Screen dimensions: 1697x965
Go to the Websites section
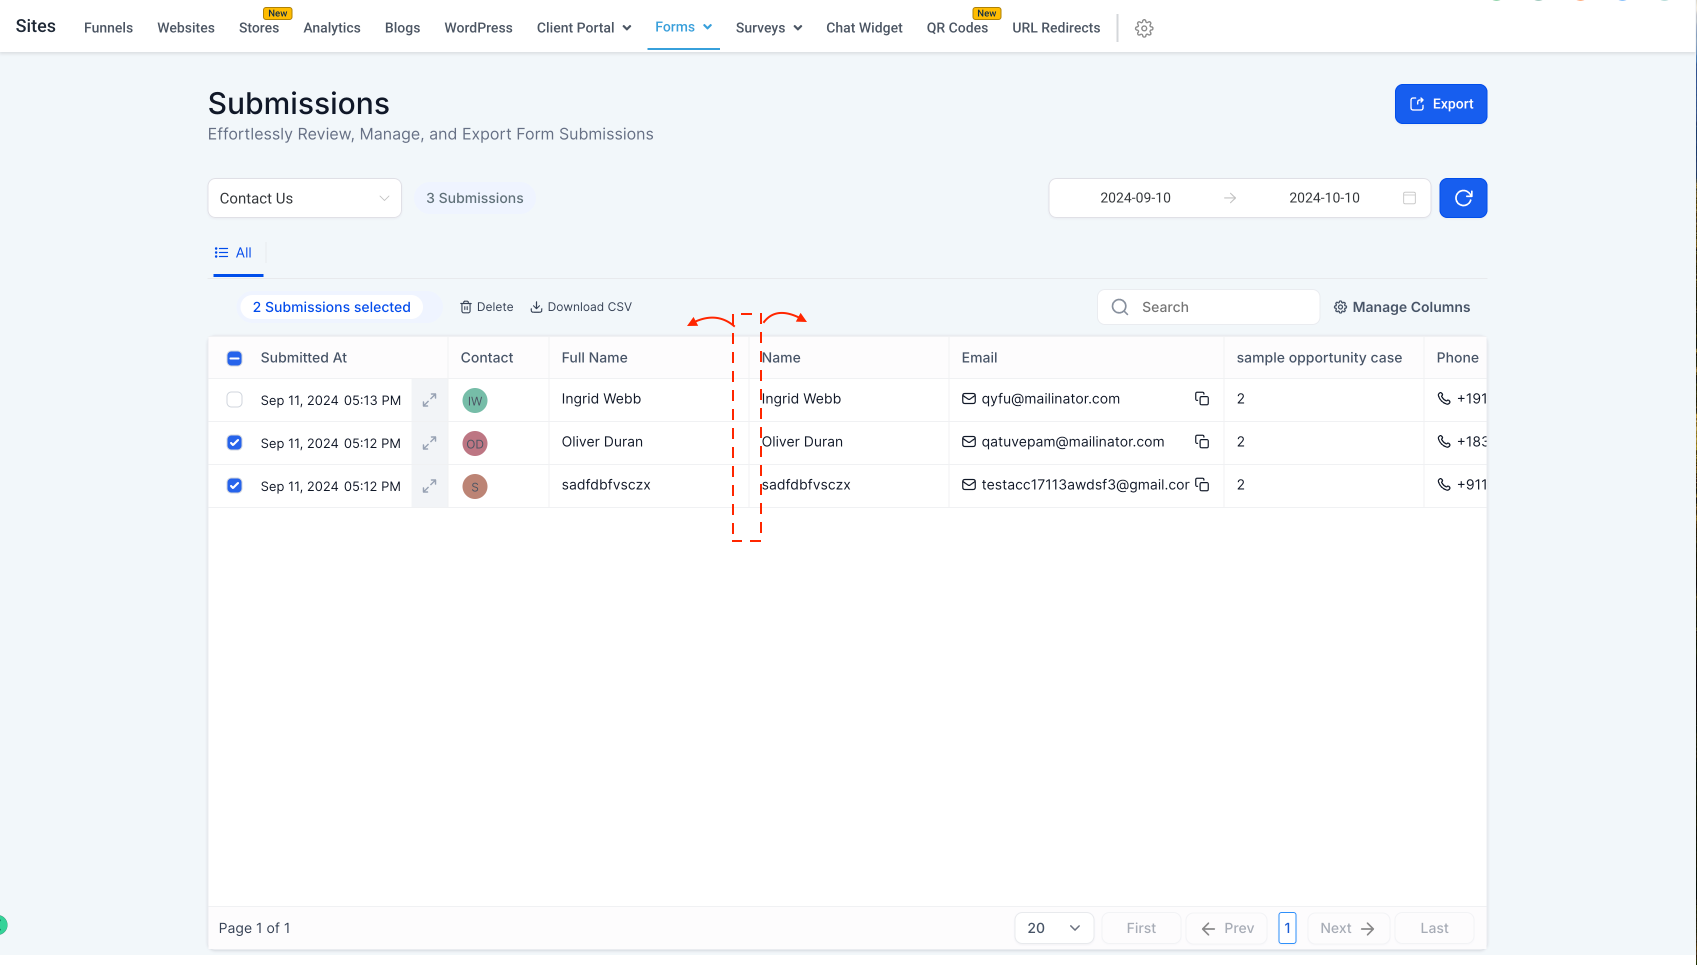point(186,28)
